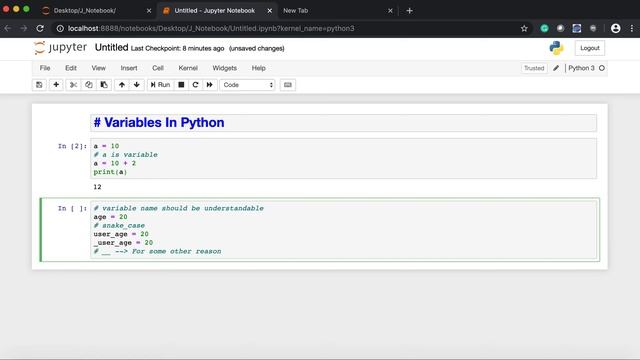This screenshot has height=360, width=640.
Task: Go back with the browser back arrow
Action: [x=8, y=28]
